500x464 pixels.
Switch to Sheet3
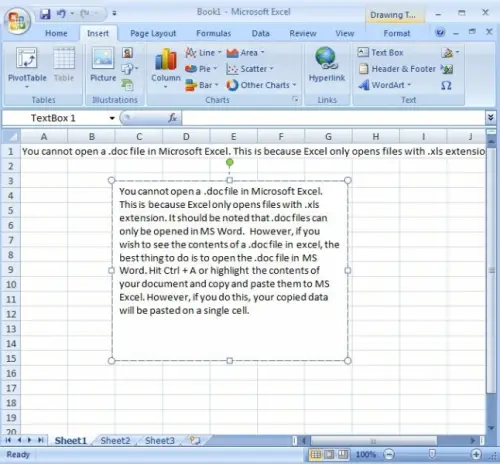coord(160,441)
